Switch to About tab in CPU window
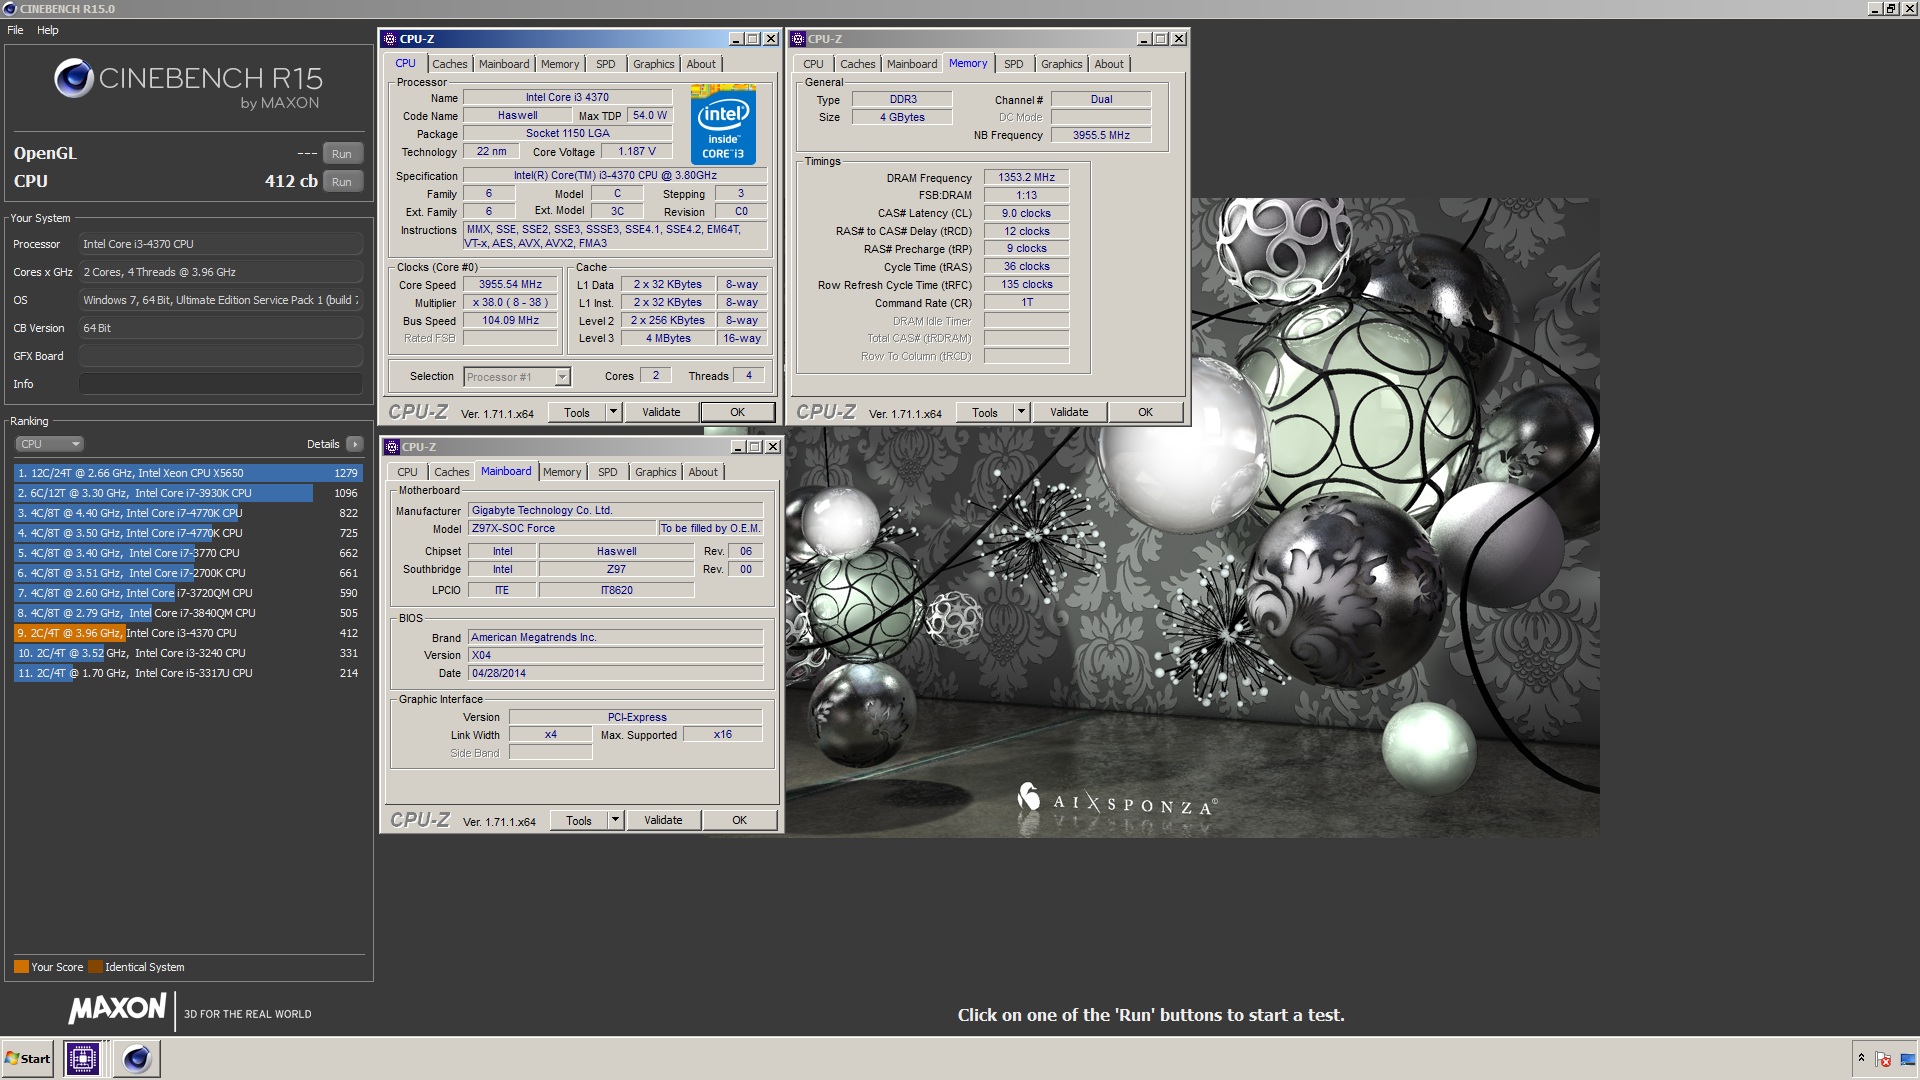This screenshot has height=1080, width=1920. (x=701, y=64)
